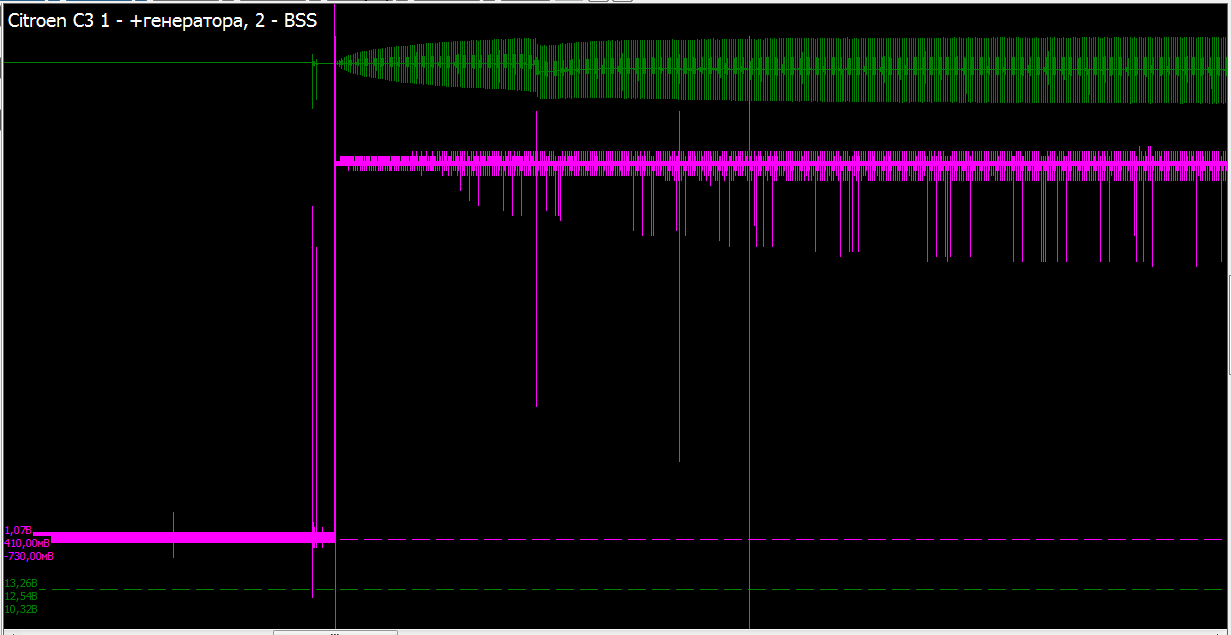Click the magenta 1,07В reading
Viewport: 1231px width, 635px height.
click(x=19, y=529)
